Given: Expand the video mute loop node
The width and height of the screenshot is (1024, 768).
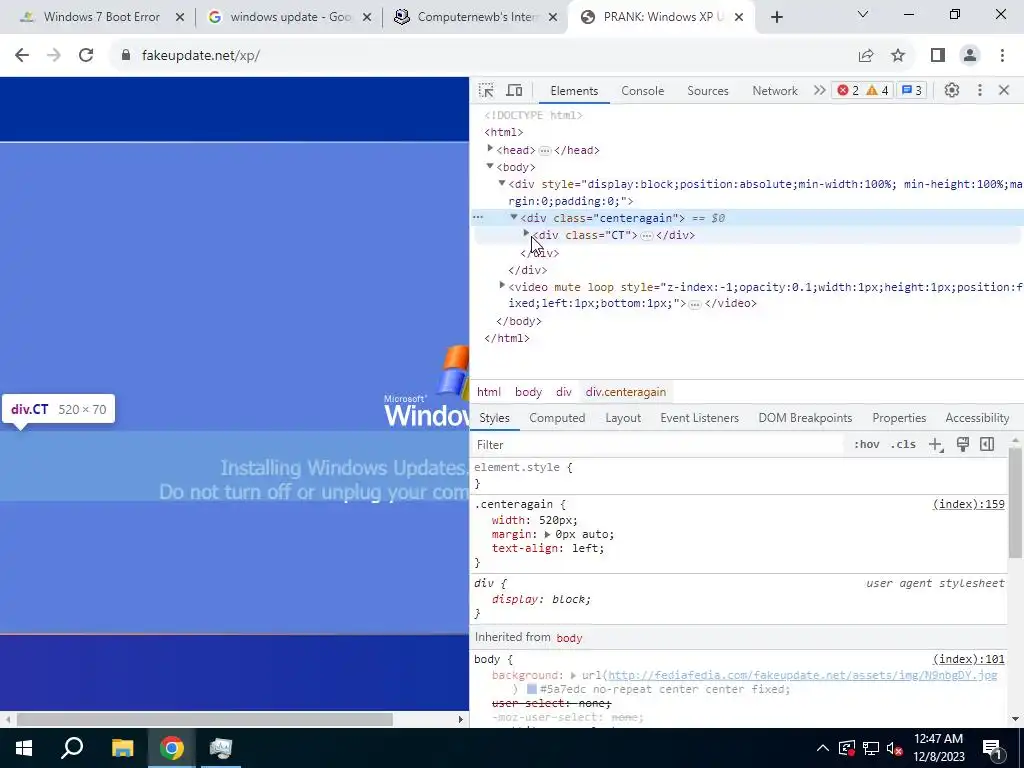Looking at the screenshot, I should (502, 285).
